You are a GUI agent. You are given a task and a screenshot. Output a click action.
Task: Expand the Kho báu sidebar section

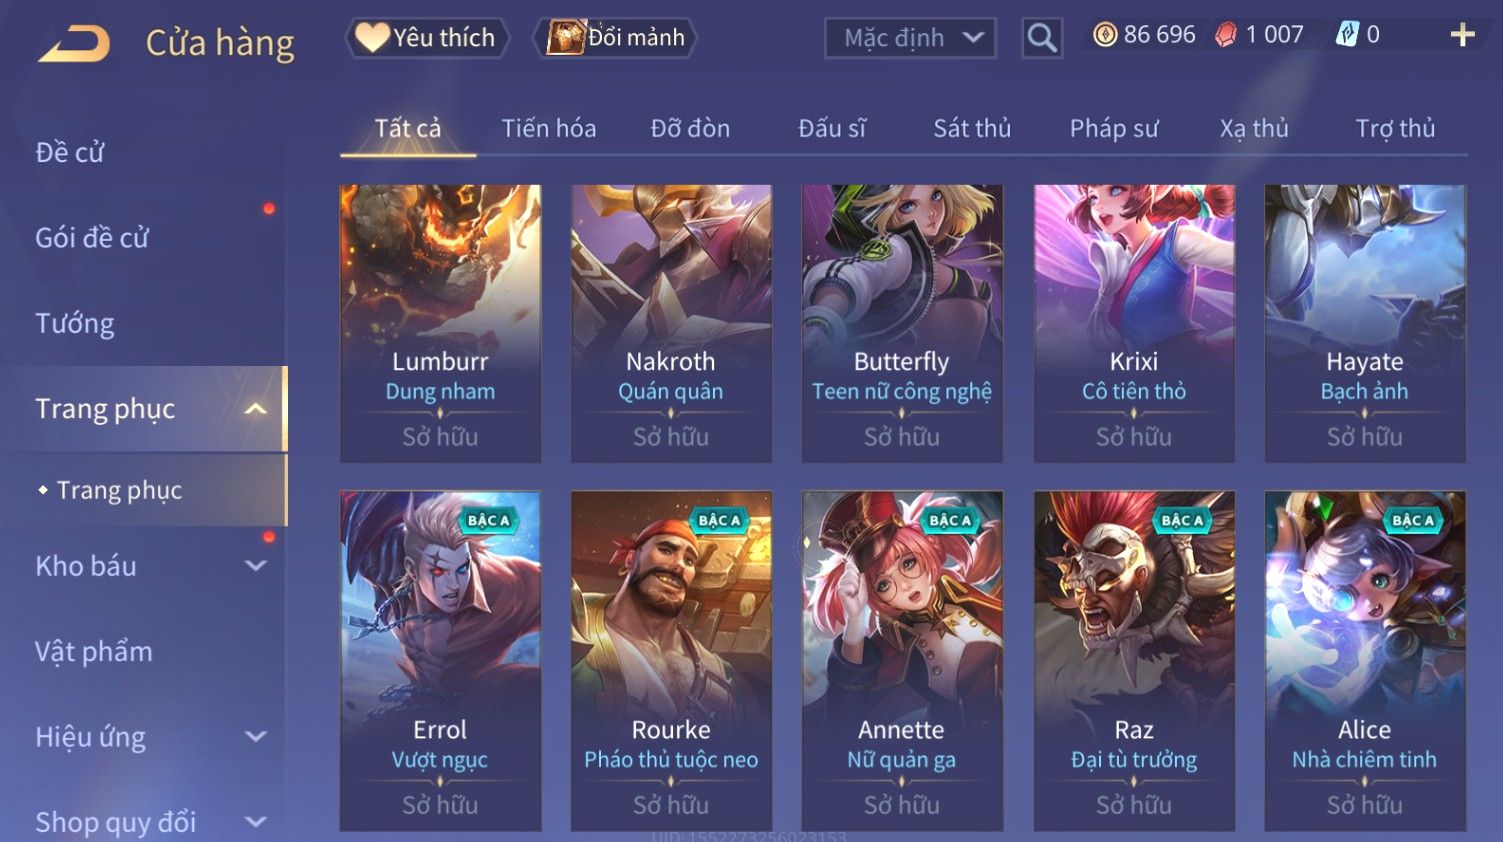coord(256,566)
